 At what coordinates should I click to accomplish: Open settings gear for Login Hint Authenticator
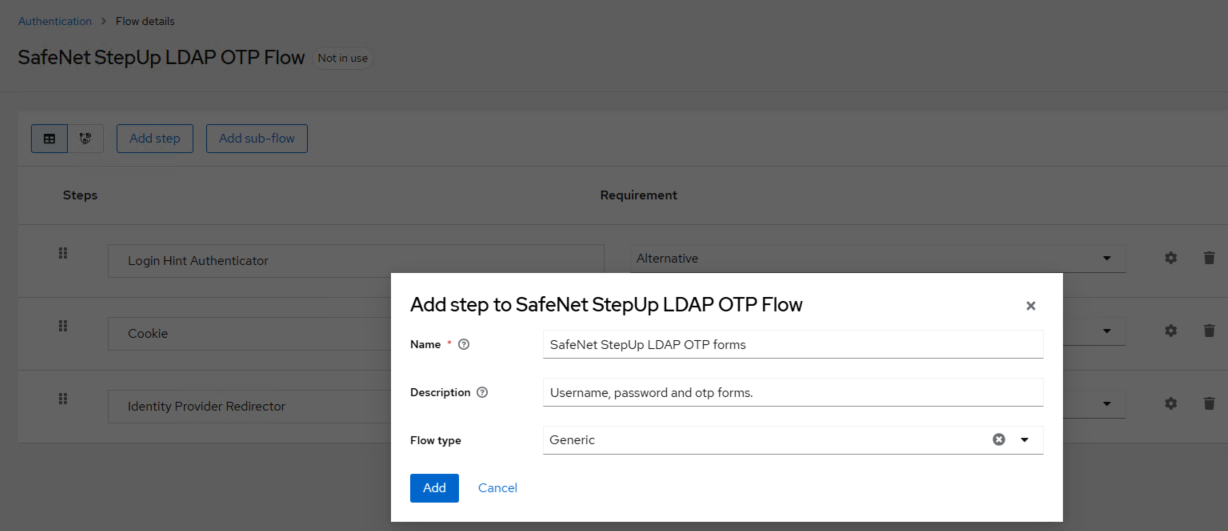point(1170,258)
